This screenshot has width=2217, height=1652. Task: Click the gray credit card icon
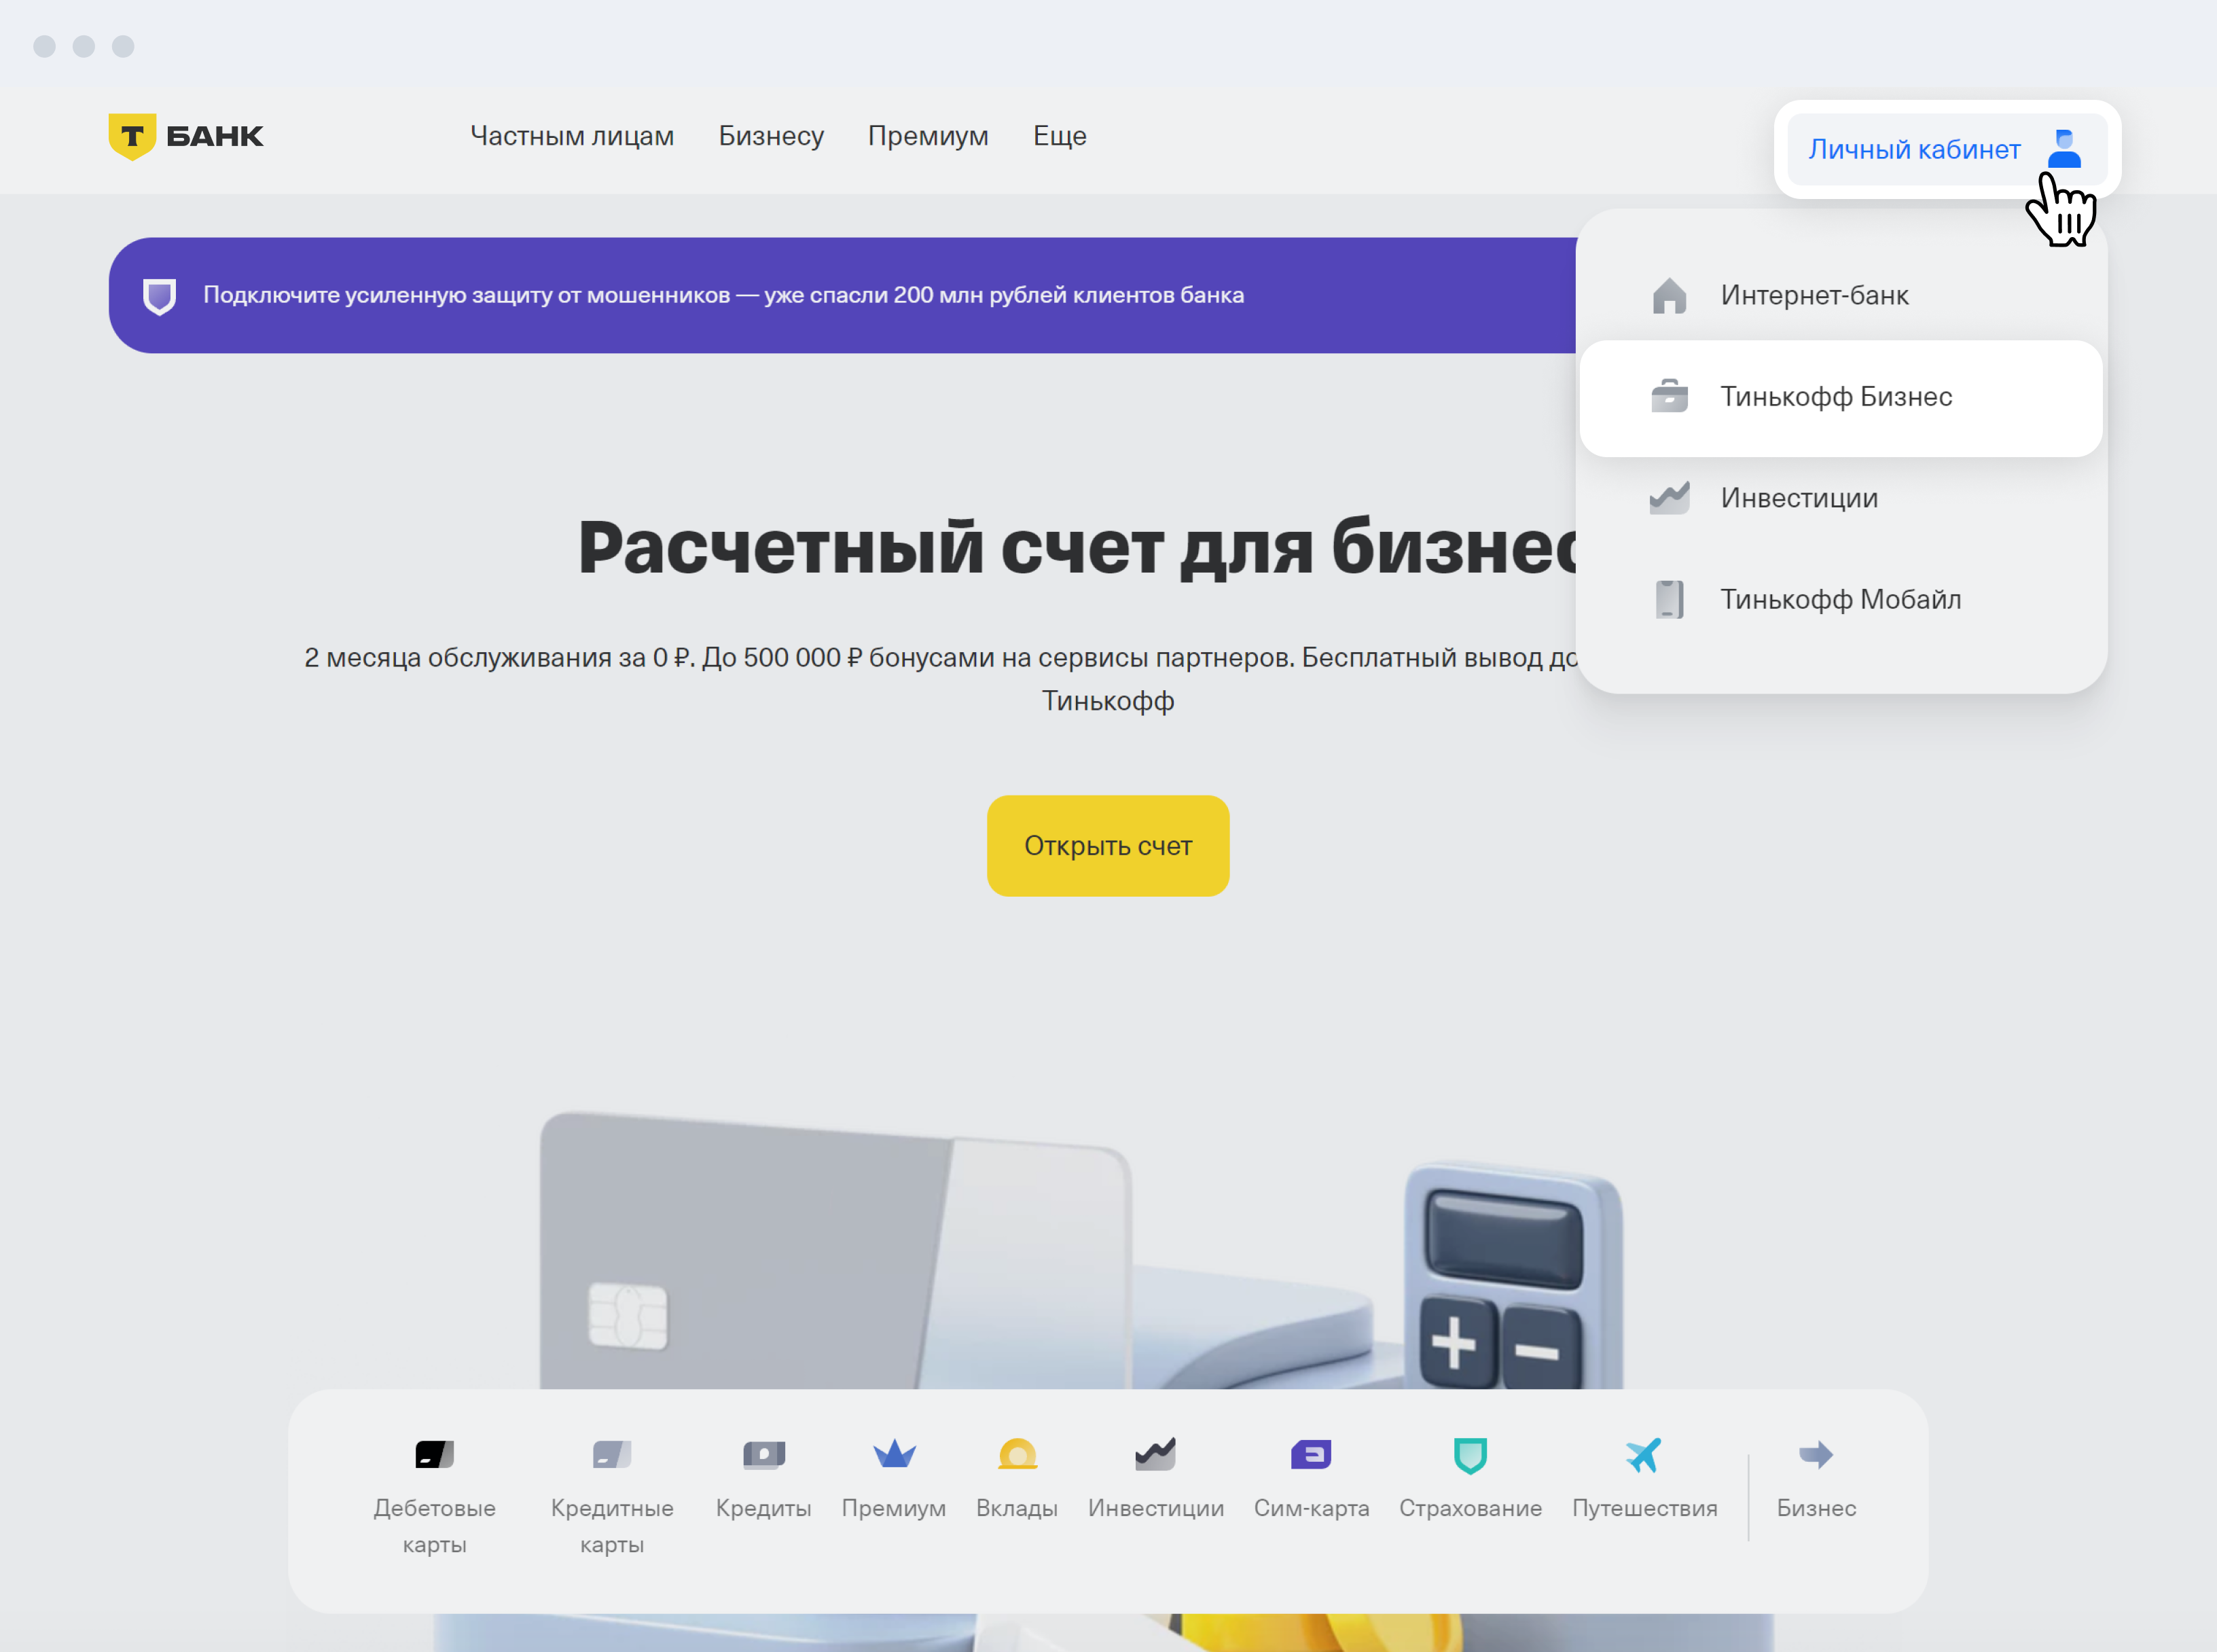coord(612,1454)
